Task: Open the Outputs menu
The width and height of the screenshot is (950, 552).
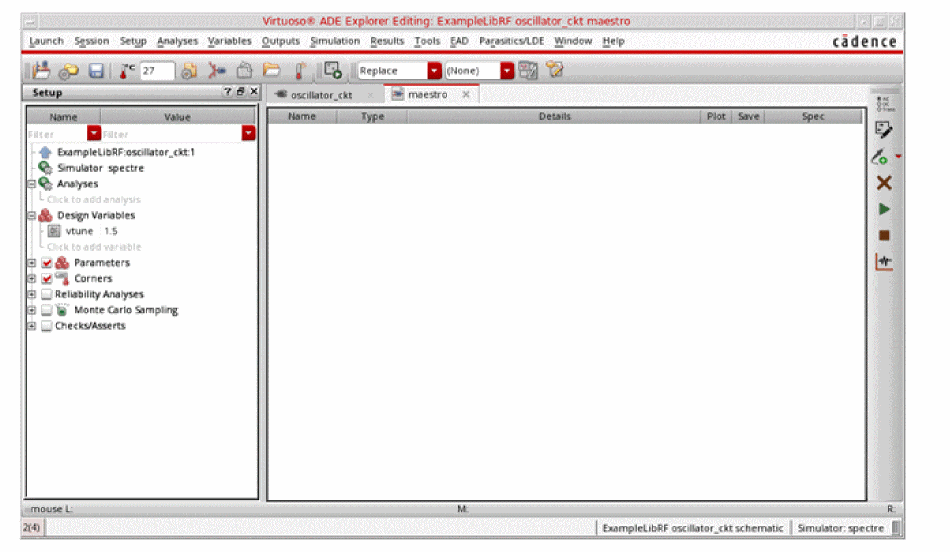Action: (281, 41)
